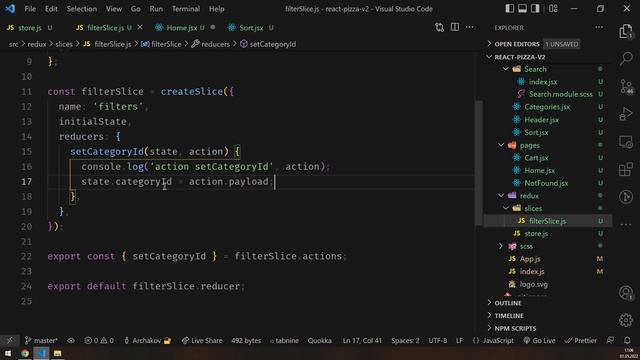Show additional views ellipsis in activity bar

[x=626, y=224]
